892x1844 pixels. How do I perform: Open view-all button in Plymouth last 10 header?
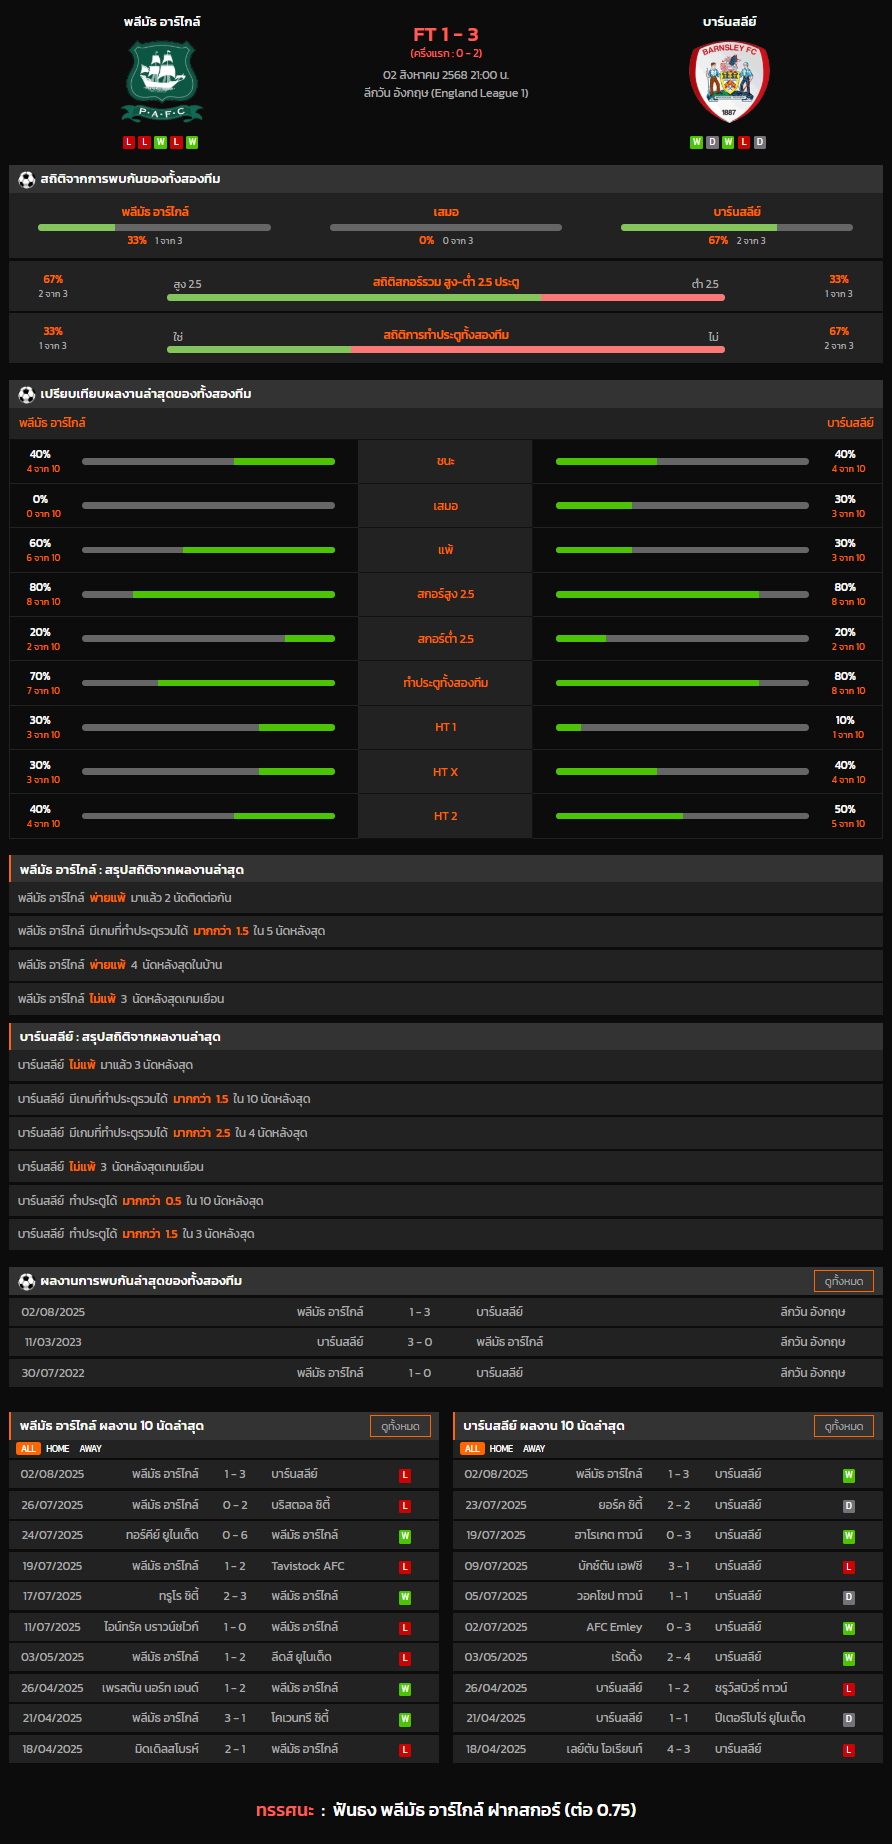click(x=400, y=1426)
